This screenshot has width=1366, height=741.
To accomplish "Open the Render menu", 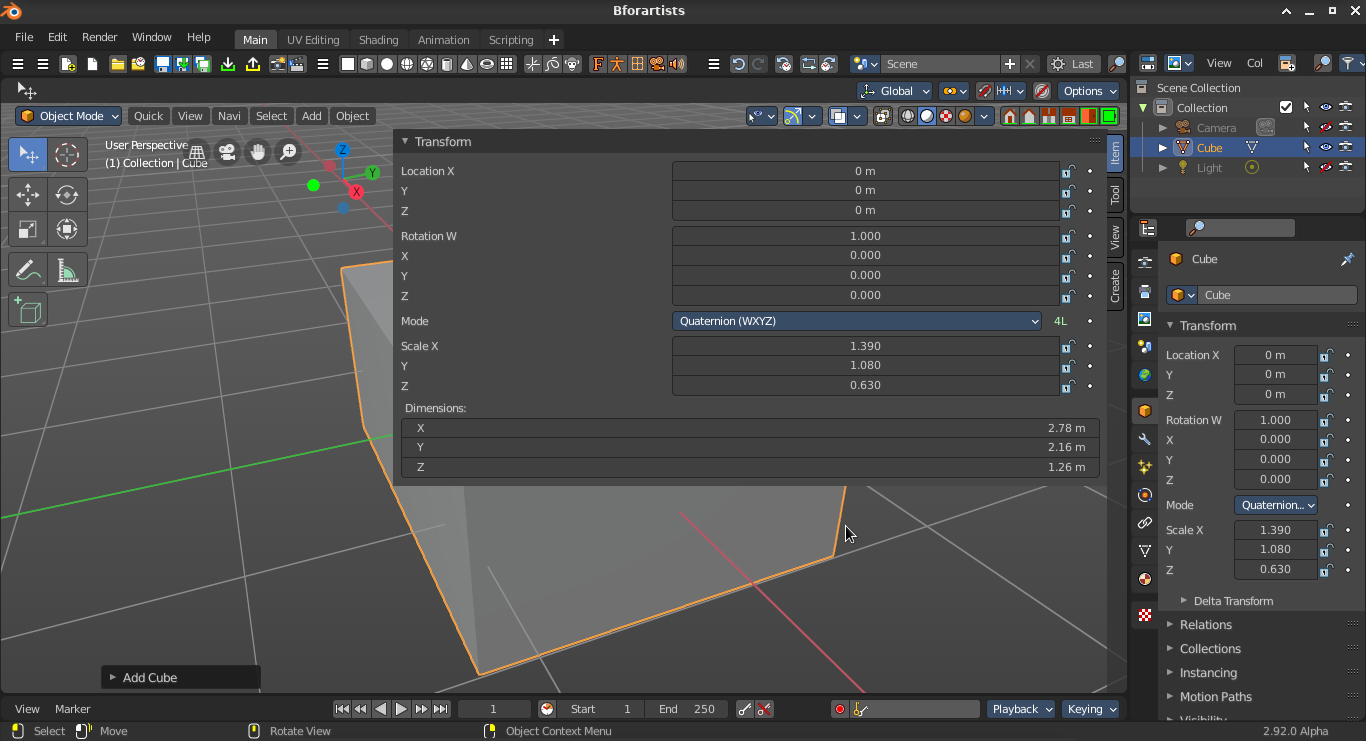I will pos(99,37).
